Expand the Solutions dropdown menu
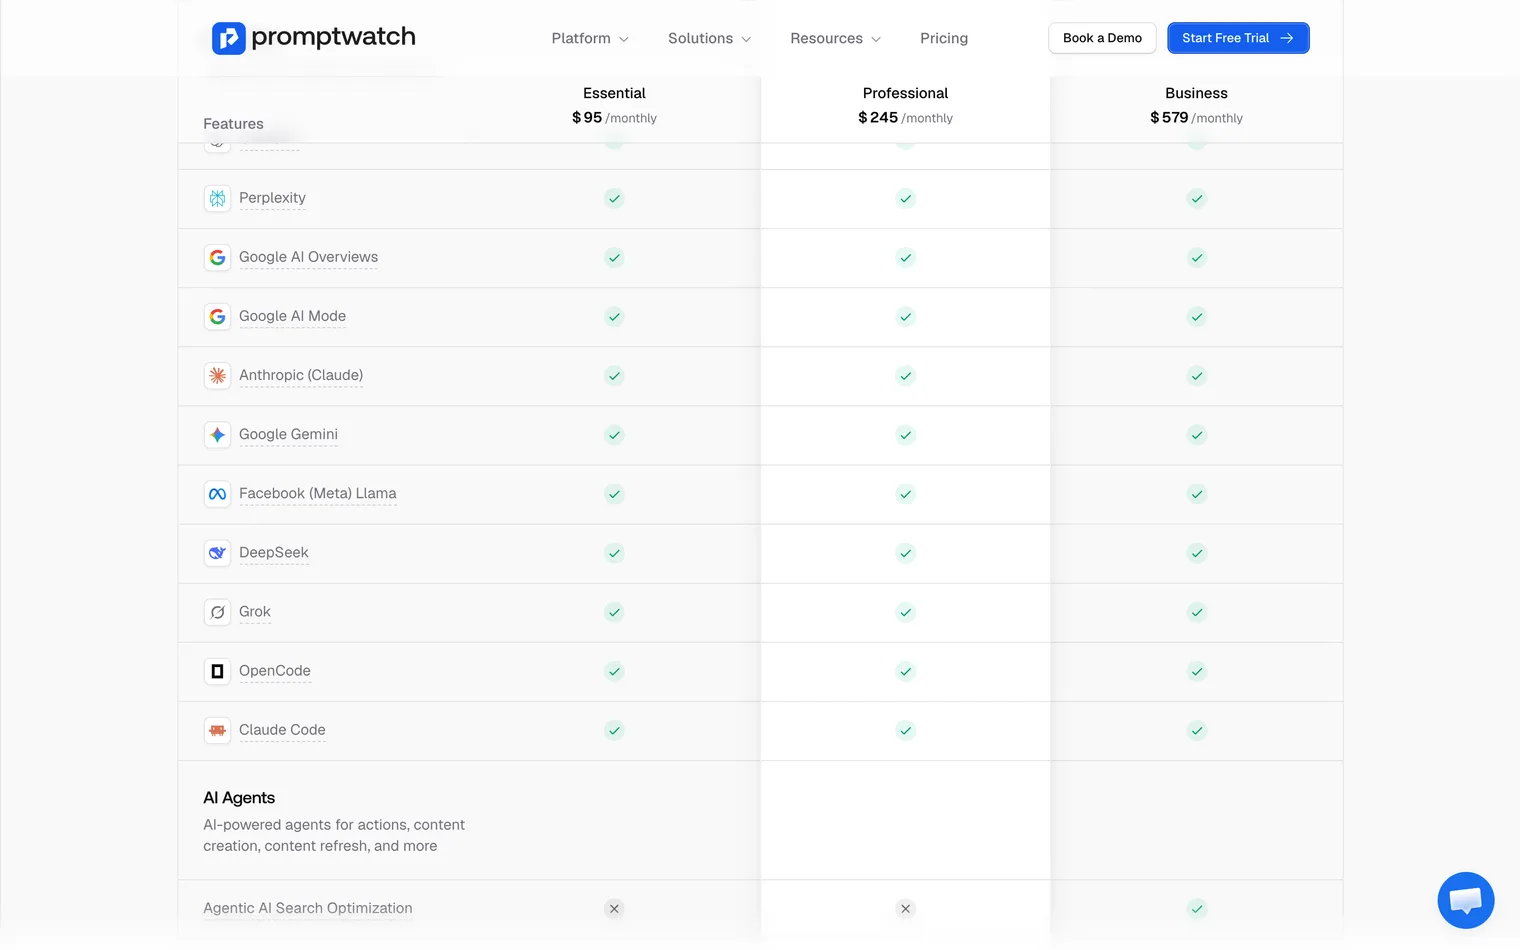Viewport: 1520px width, 950px height. point(709,38)
